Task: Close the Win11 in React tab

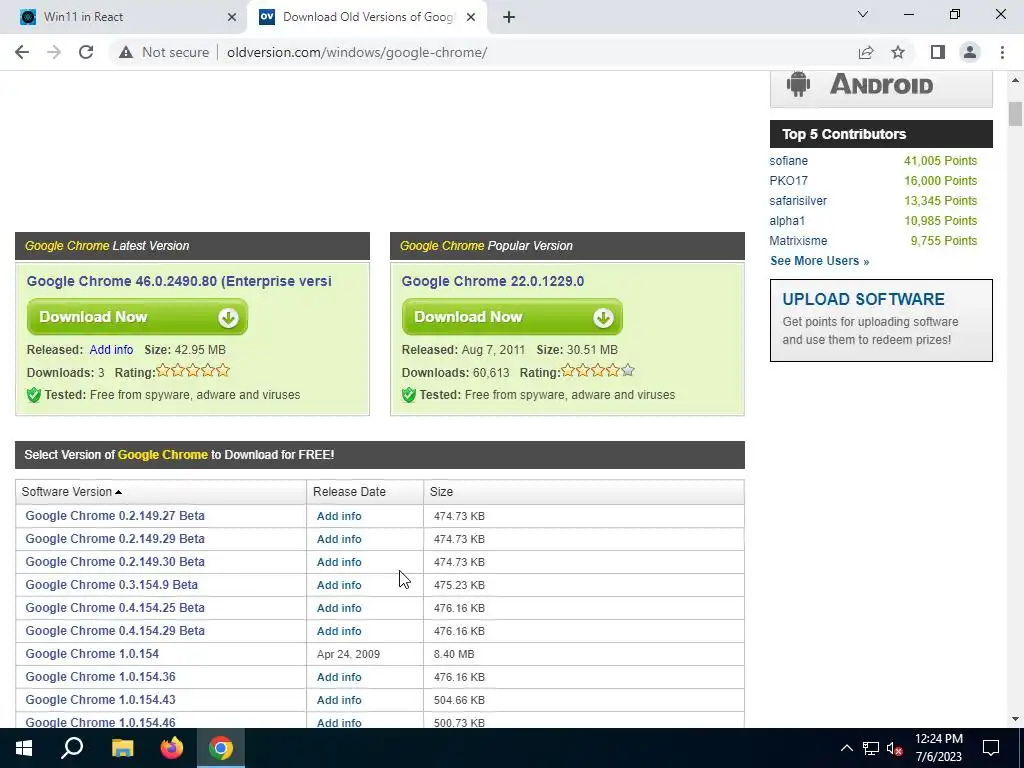Action: [x=232, y=17]
